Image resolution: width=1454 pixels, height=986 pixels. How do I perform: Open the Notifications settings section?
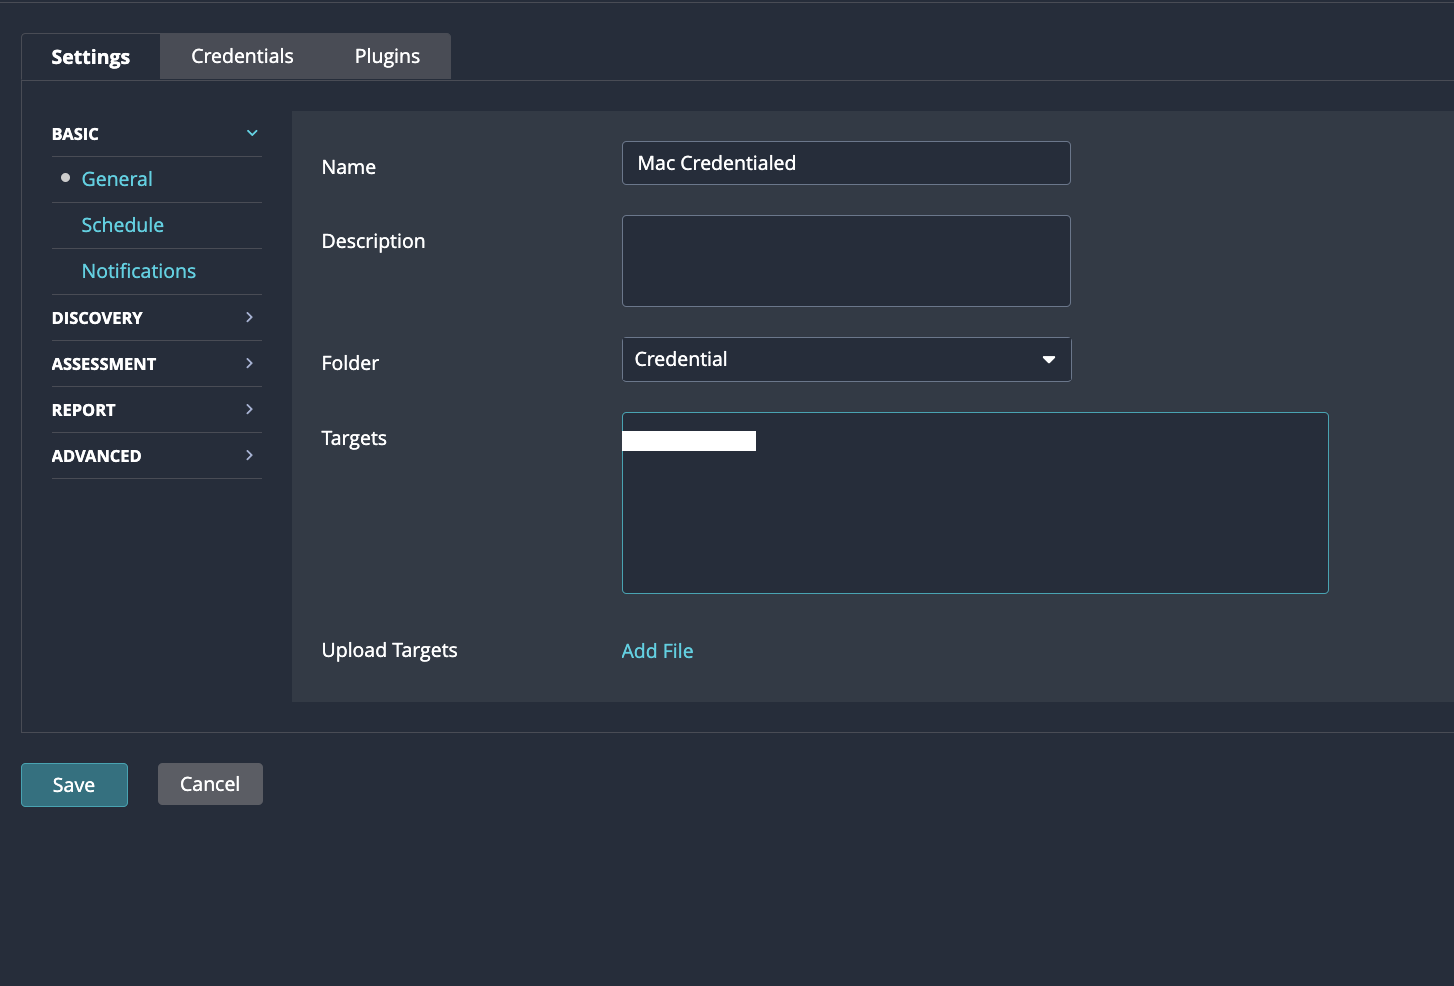click(x=138, y=270)
